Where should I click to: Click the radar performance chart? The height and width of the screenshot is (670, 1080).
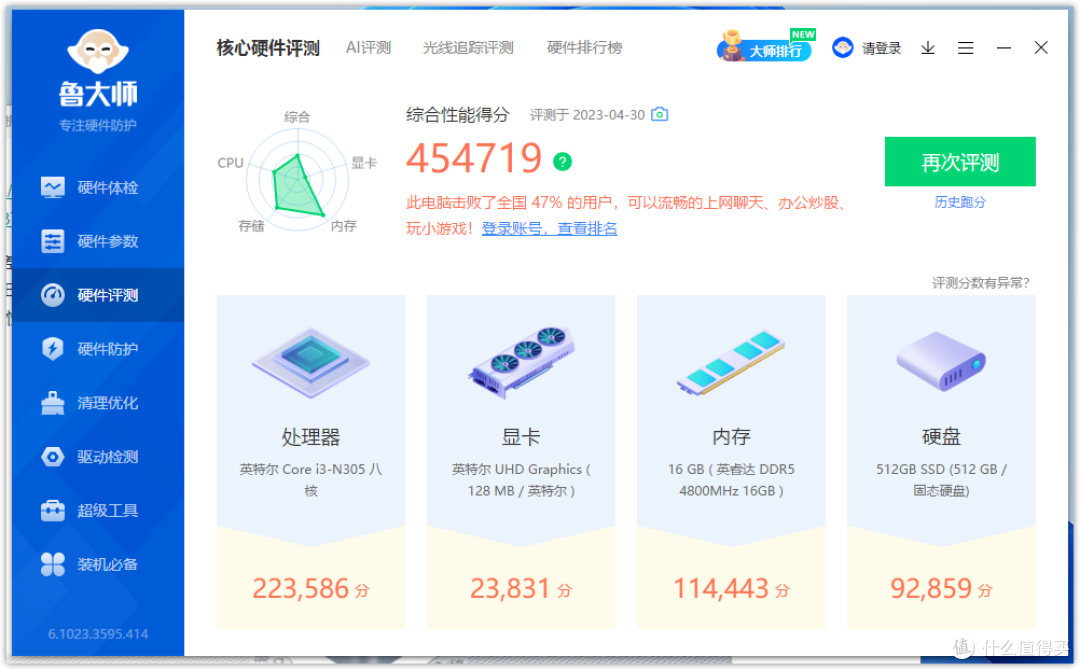pos(298,182)
